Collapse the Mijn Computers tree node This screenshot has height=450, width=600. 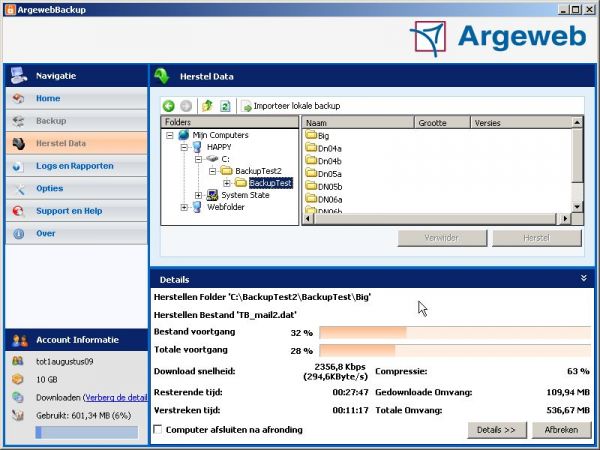pyautogui.click(x=170, y=135)
